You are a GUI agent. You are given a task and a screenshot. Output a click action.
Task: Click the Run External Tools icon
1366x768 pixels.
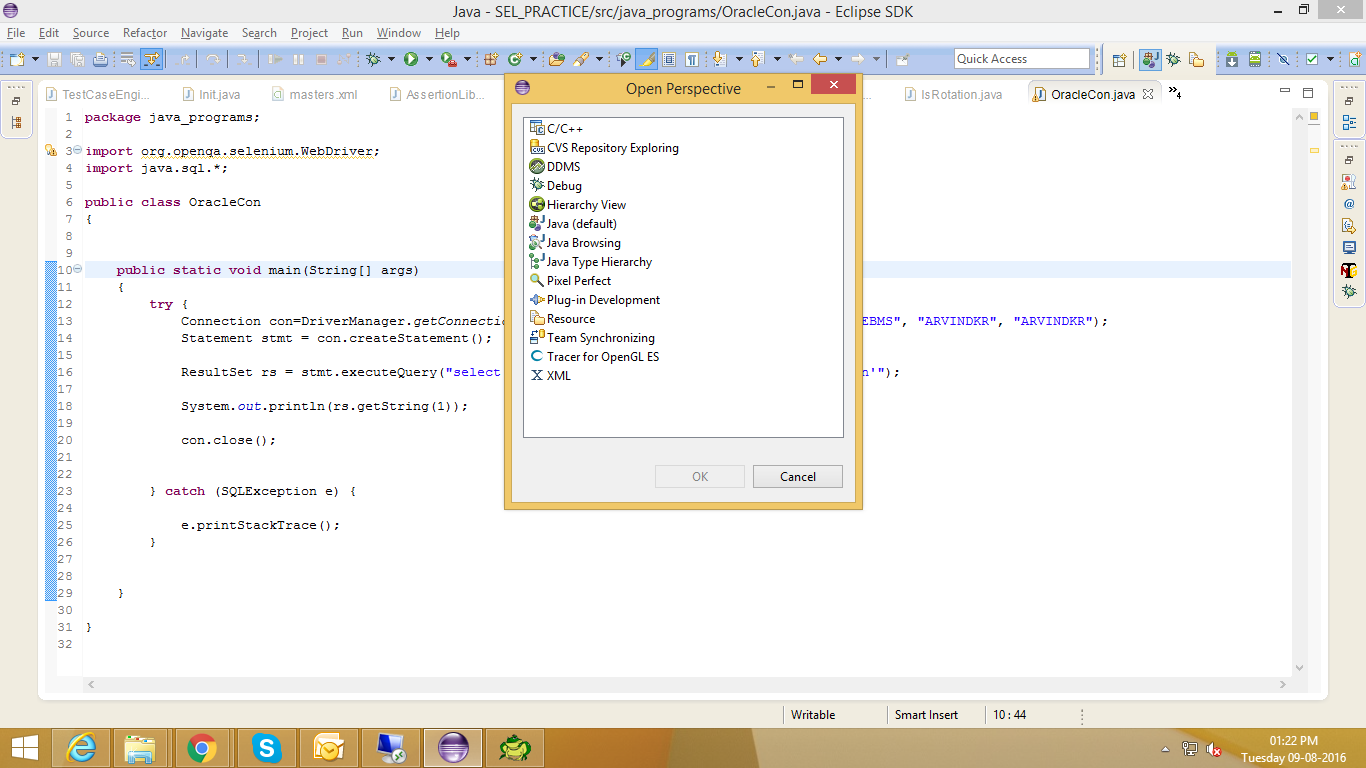[448, 59]
